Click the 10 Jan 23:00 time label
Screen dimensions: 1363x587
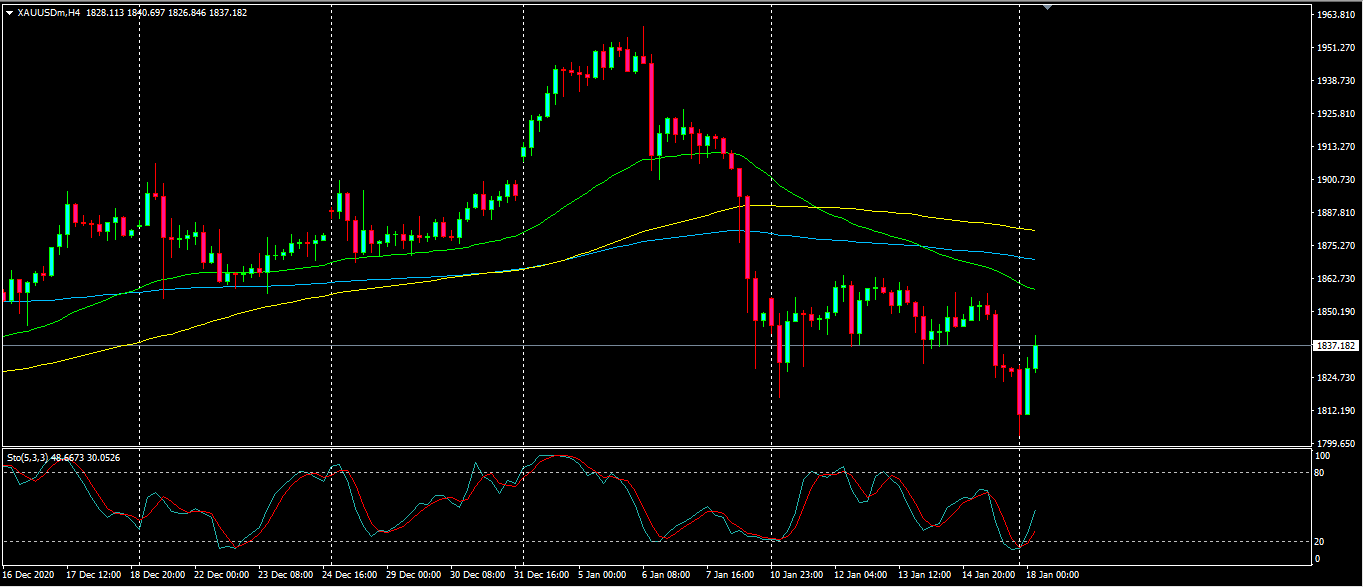[797, 575]
